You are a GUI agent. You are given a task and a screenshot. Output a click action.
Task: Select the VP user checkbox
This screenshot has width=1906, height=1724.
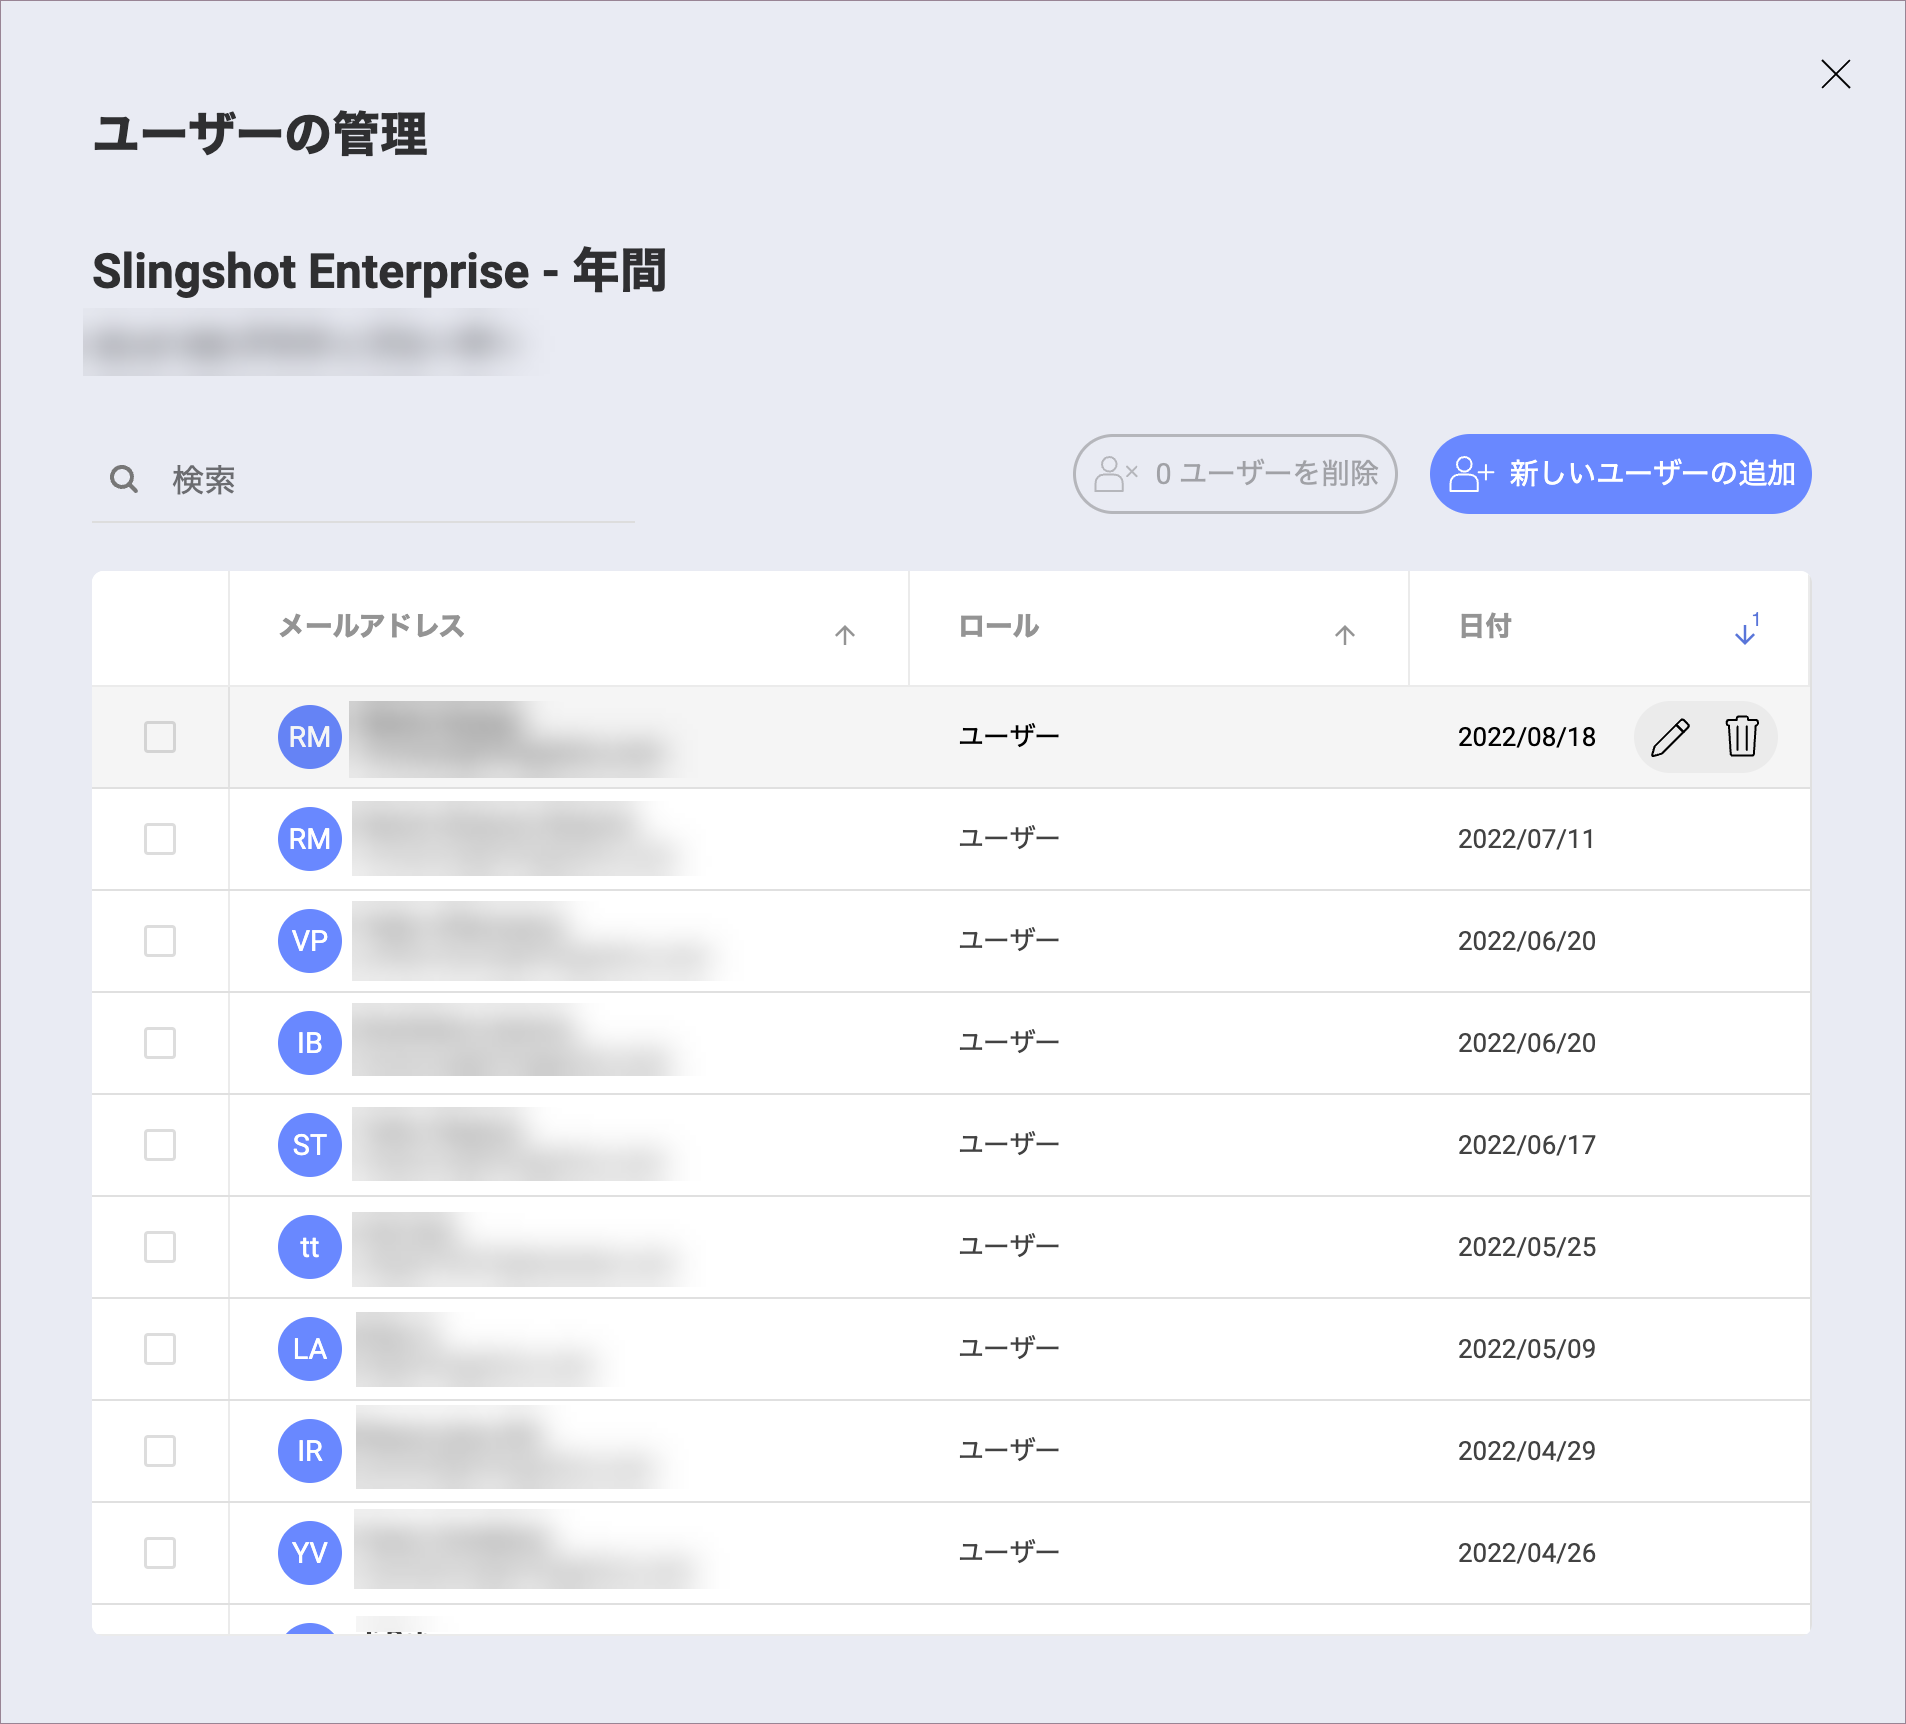click(160, 941)
